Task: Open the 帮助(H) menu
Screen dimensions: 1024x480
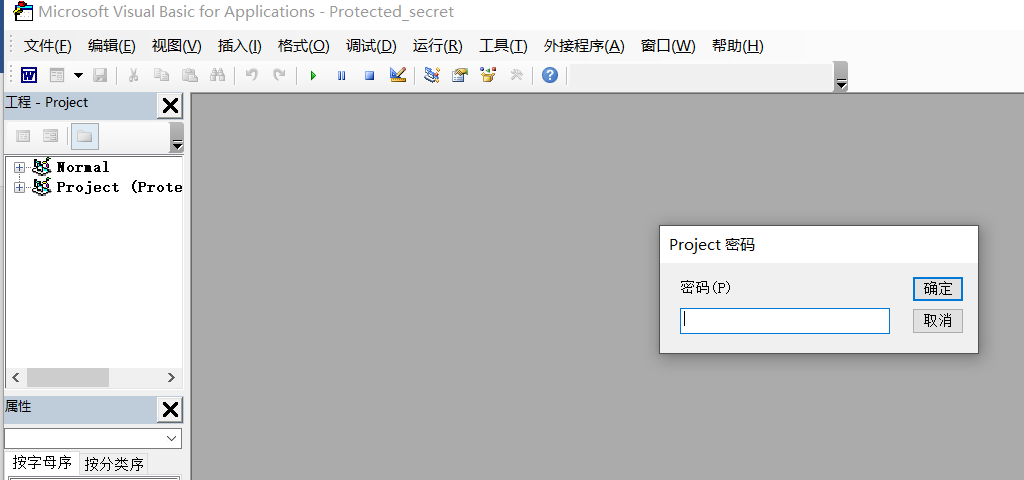Action: (x=738, y=46)
